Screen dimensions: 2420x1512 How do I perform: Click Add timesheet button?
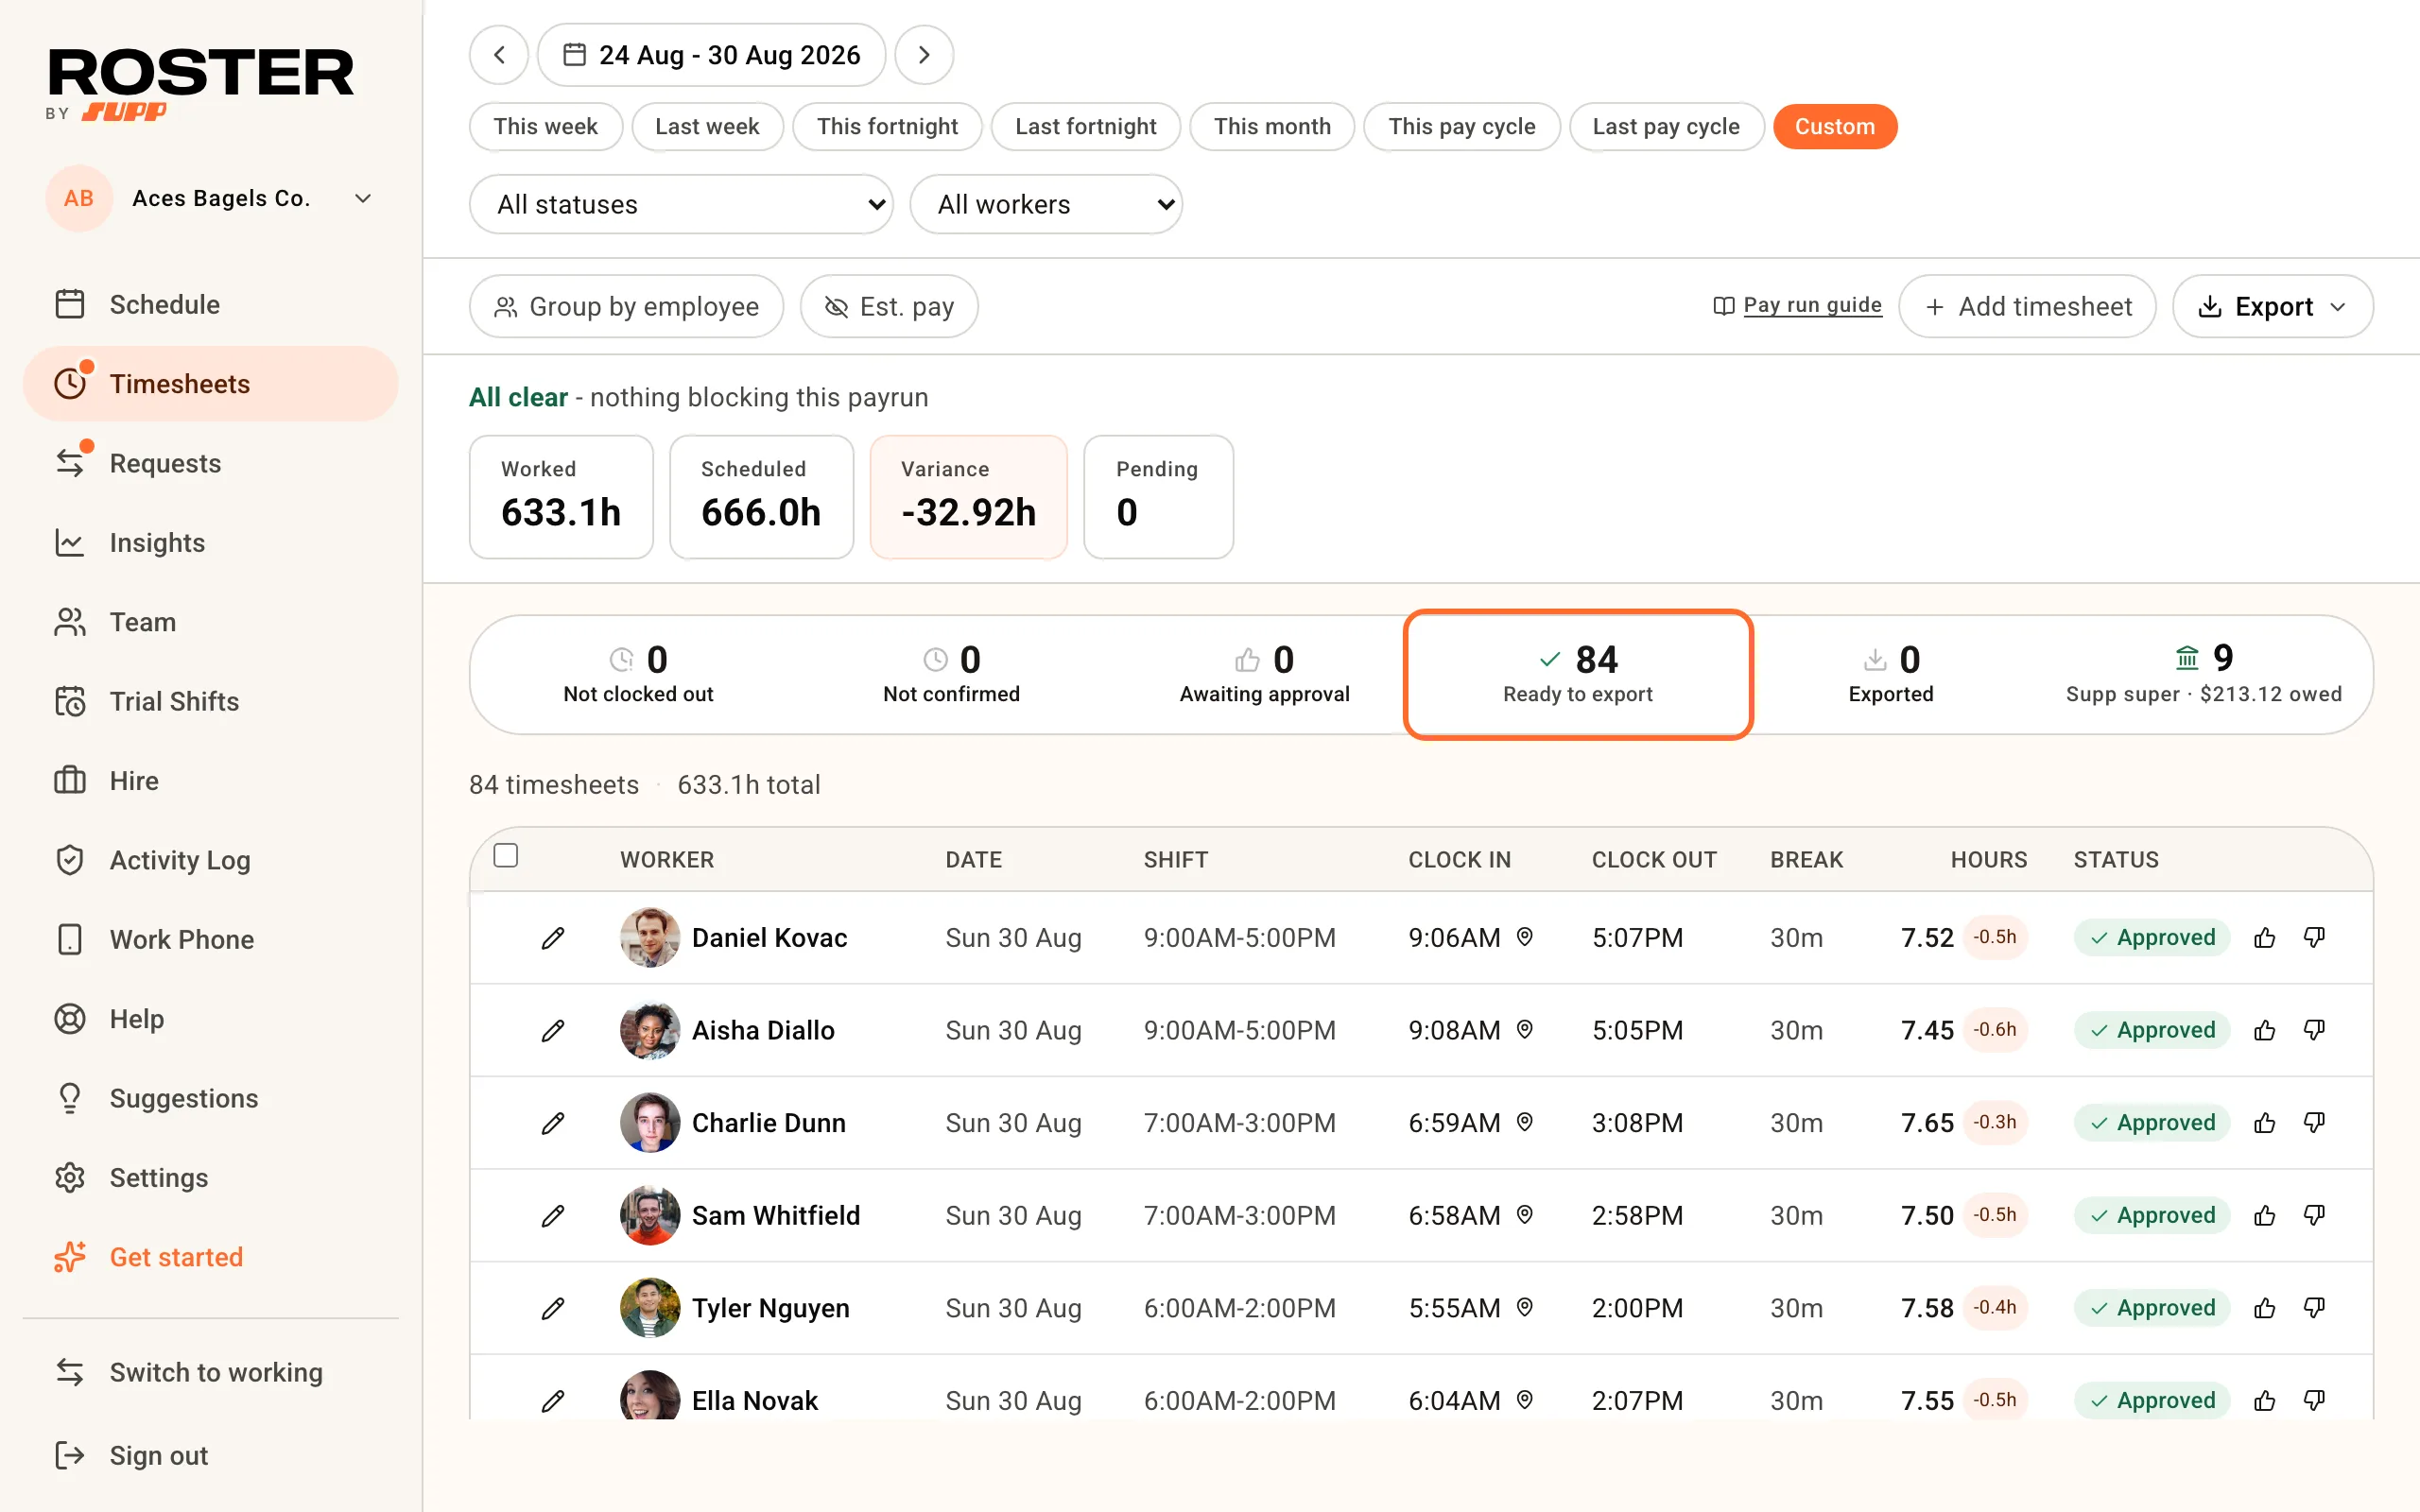[2027, 307]
